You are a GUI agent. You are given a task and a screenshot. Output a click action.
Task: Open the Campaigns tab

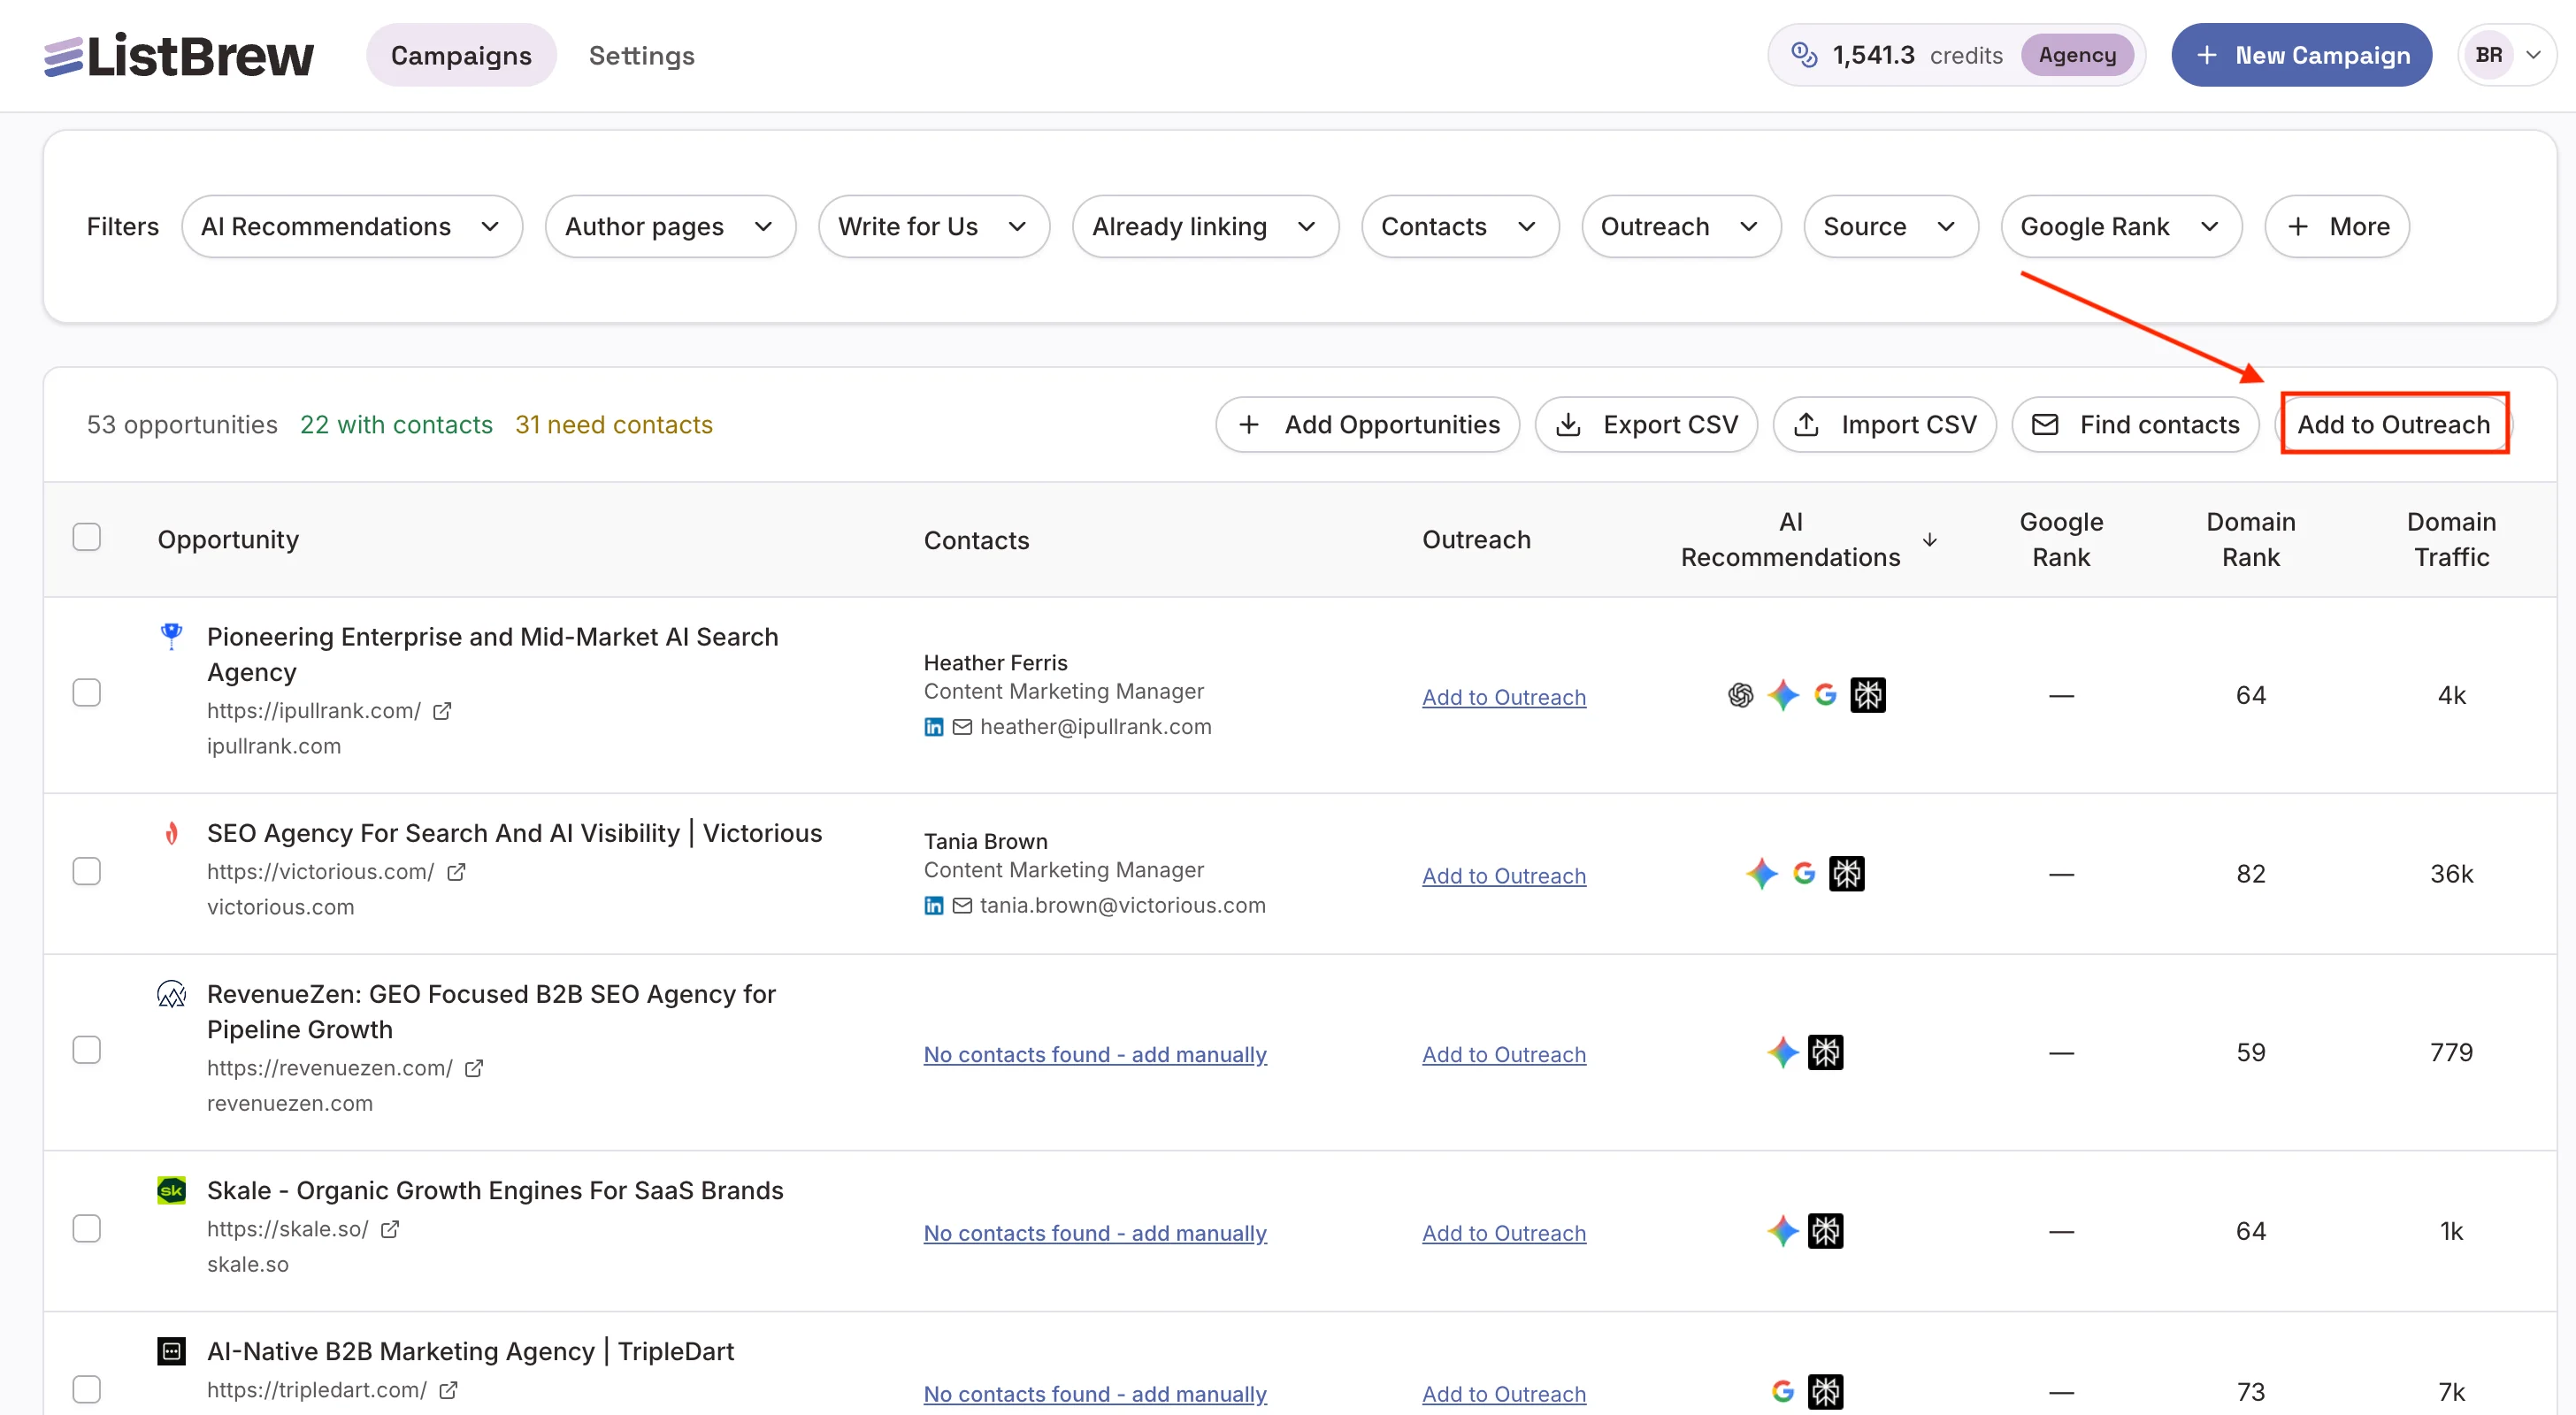click(x=461, y=55)
